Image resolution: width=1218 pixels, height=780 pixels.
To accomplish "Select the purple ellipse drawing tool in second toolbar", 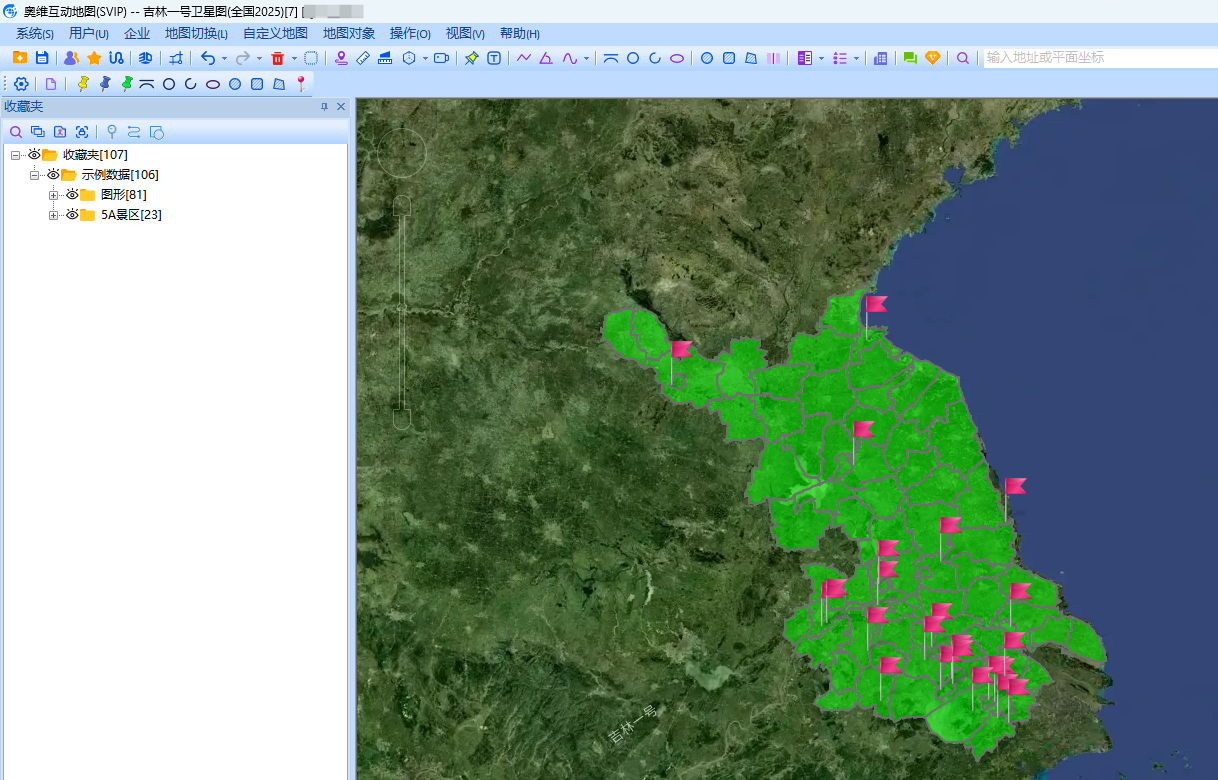I will [213, 84].
